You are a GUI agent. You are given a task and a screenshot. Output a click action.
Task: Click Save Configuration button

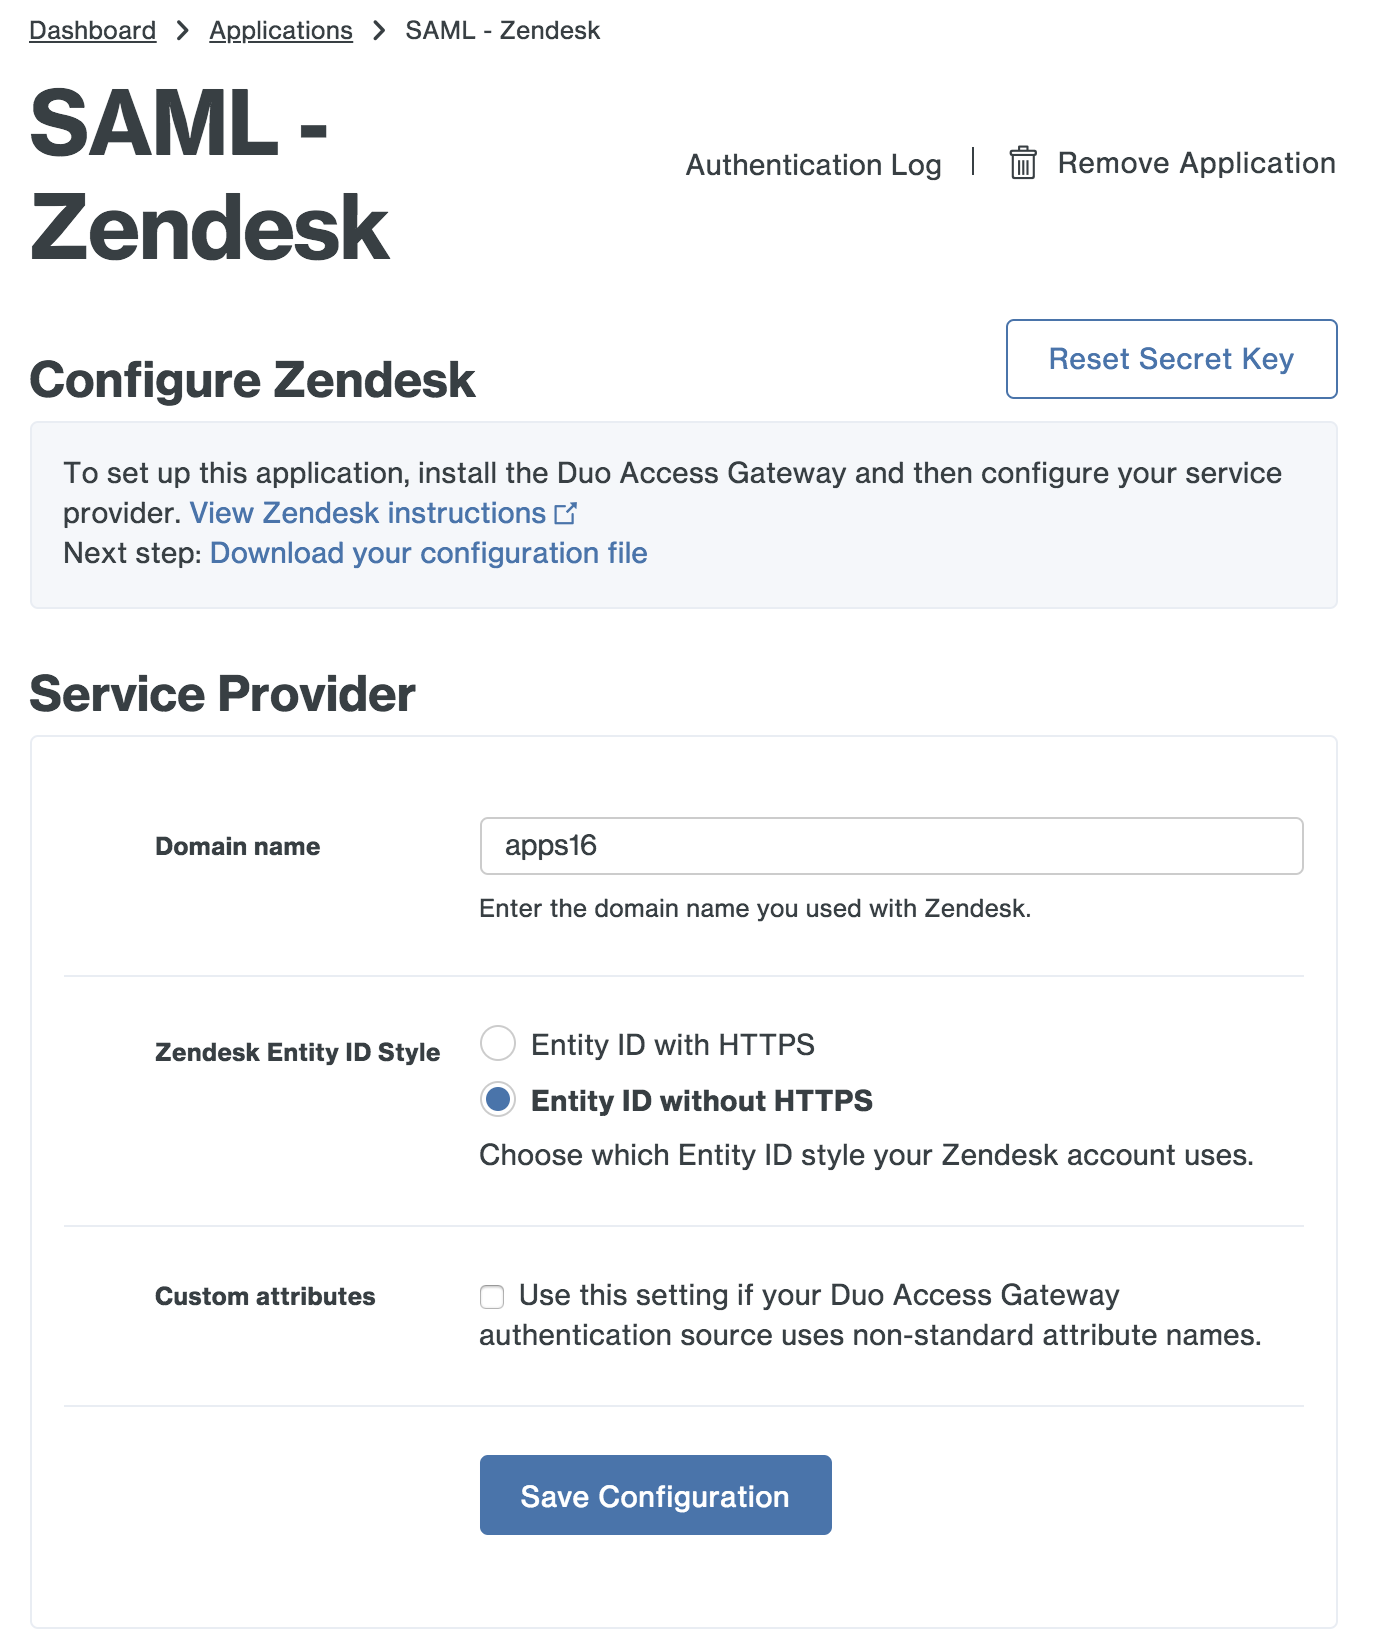(x=655, y=1495)
